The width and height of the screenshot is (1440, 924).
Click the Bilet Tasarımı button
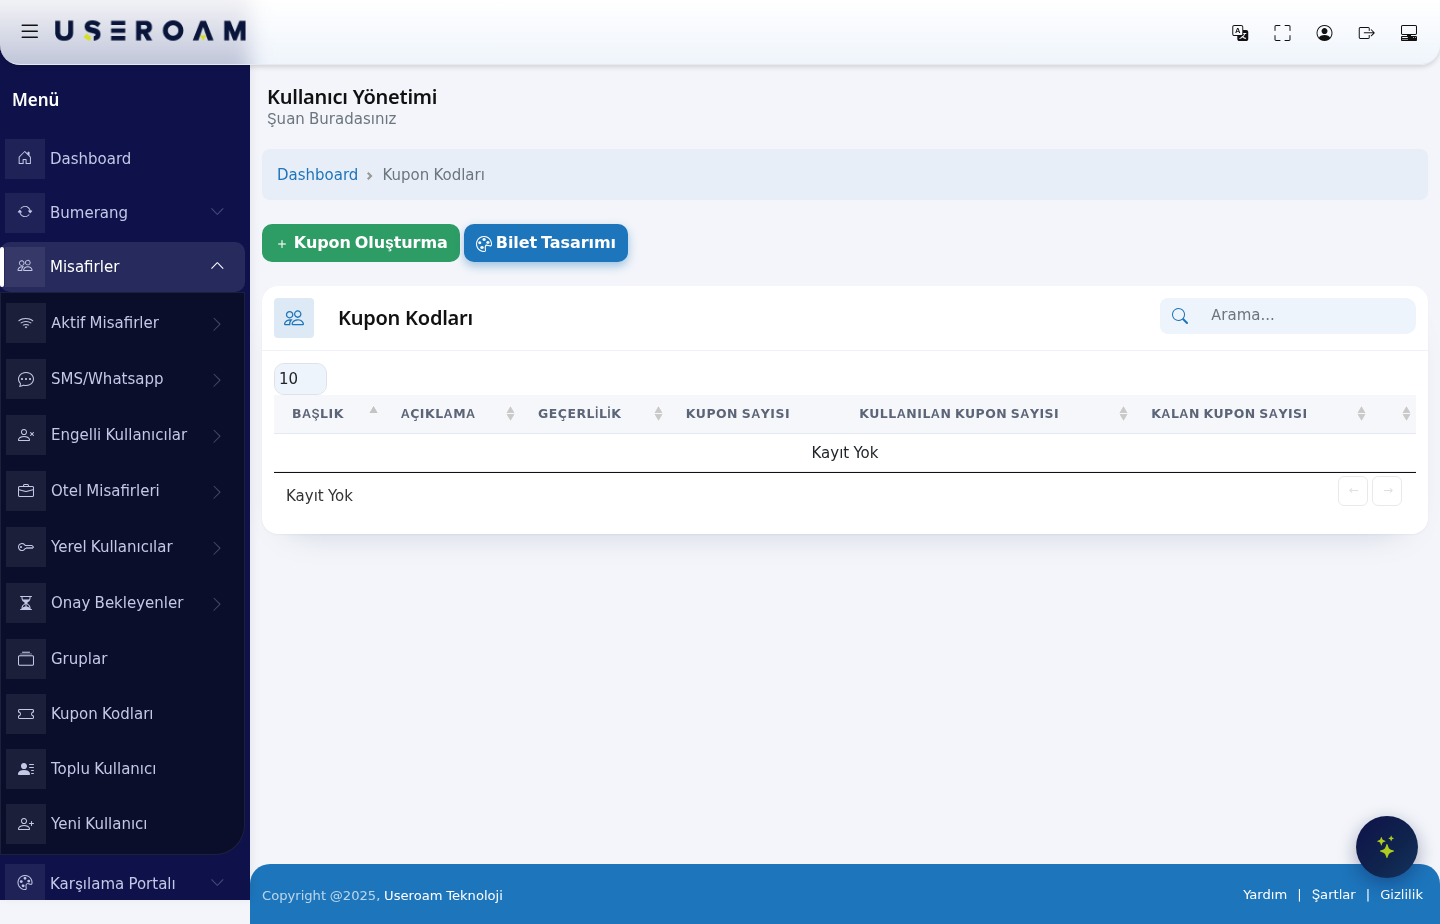click(546, 243)
